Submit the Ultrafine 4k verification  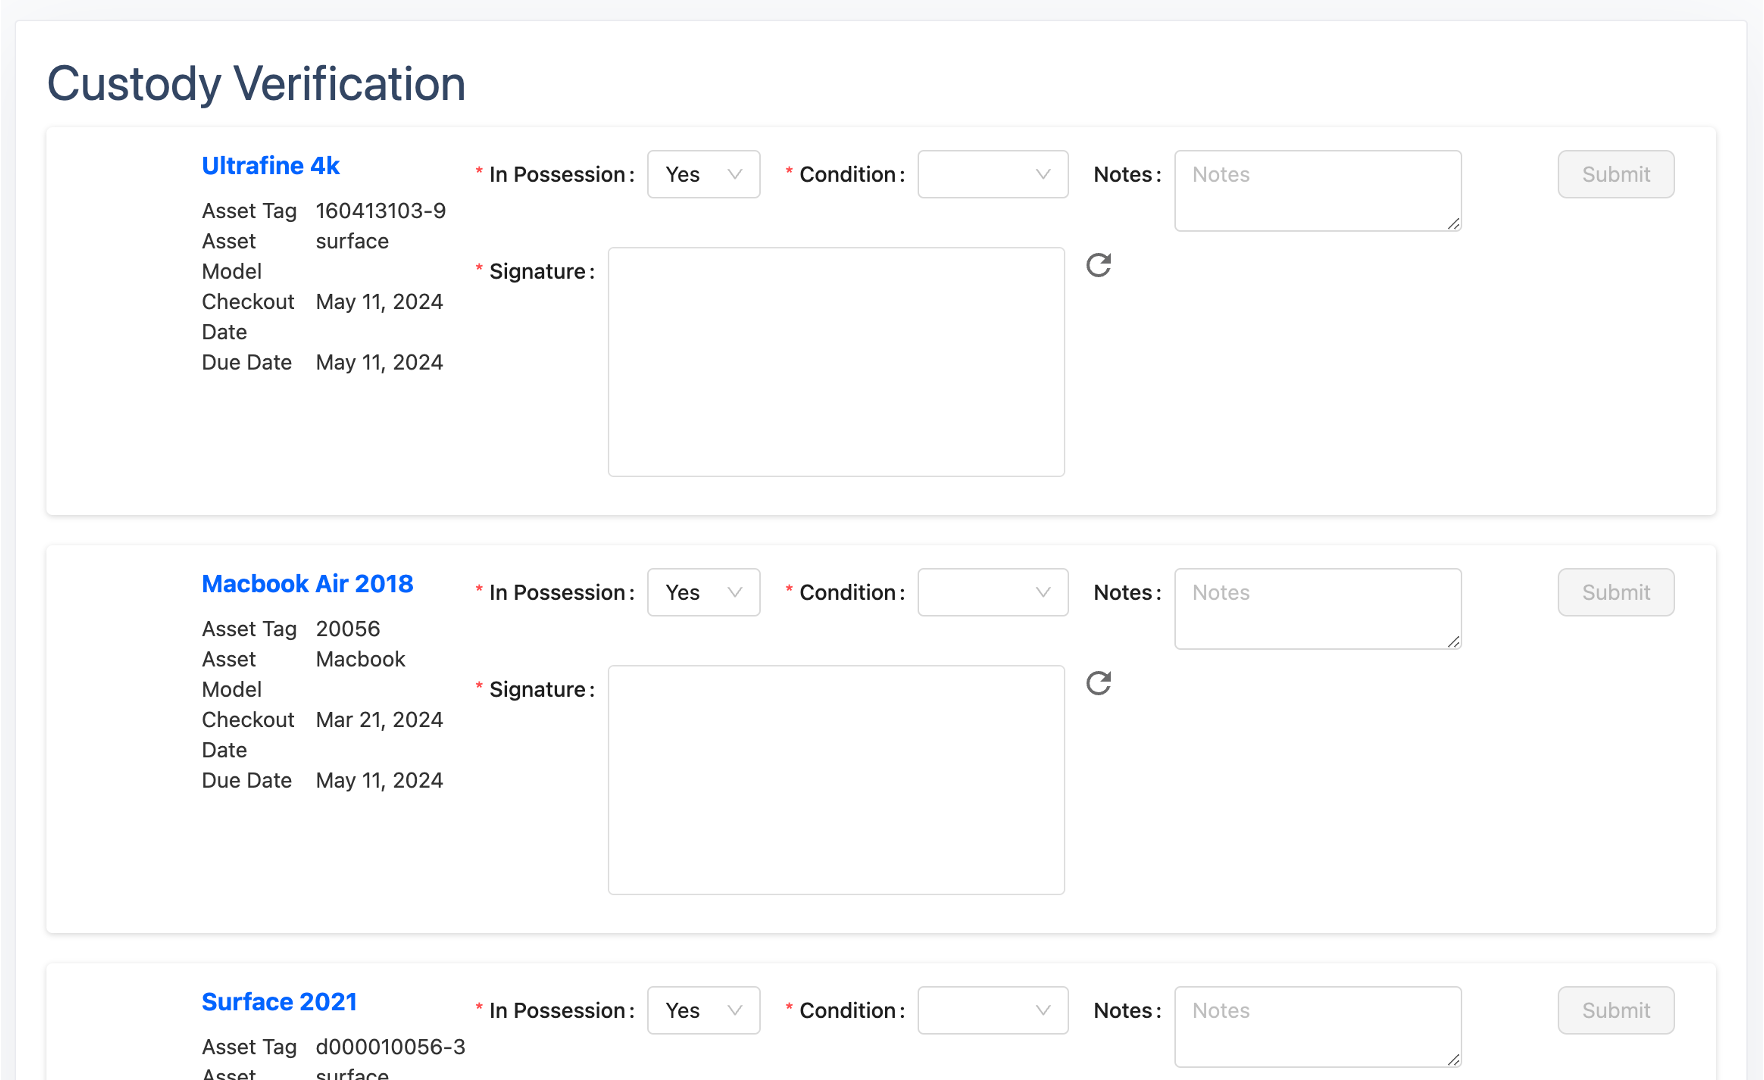[1615, 174]
